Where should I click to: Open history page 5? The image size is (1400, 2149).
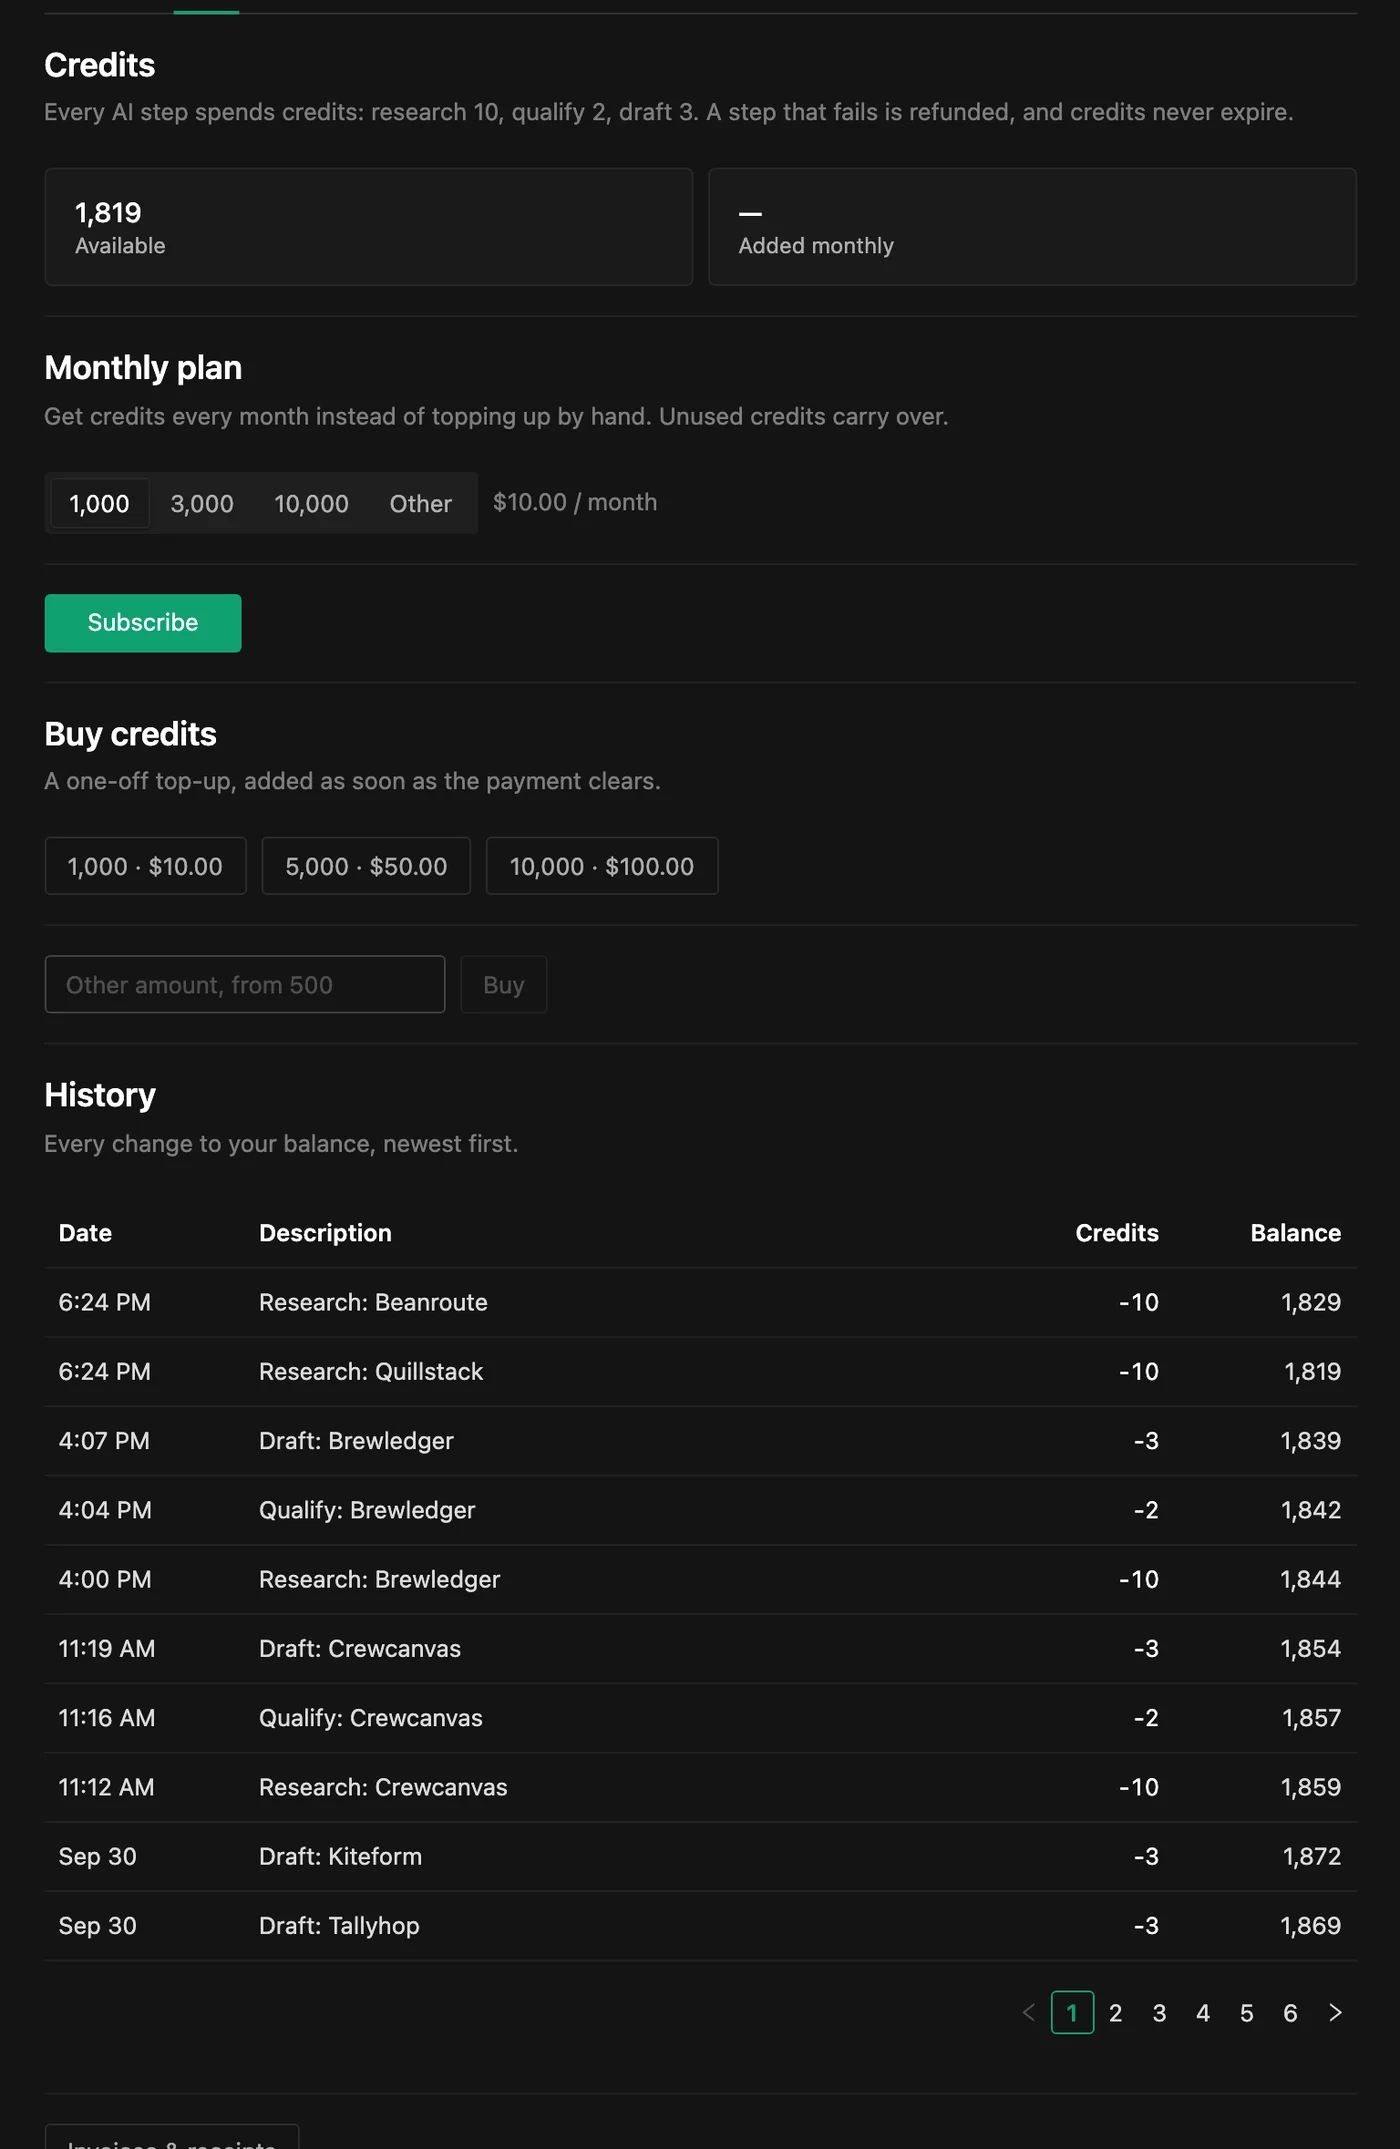pyautogui.click(x=1247, y=2012)
